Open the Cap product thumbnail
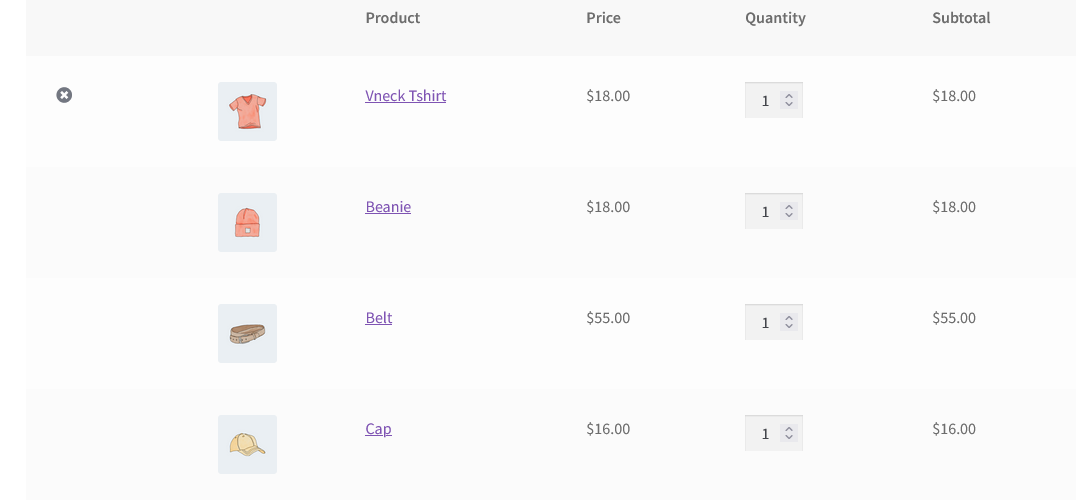1076x501 pixels. (x=247, y=444)
